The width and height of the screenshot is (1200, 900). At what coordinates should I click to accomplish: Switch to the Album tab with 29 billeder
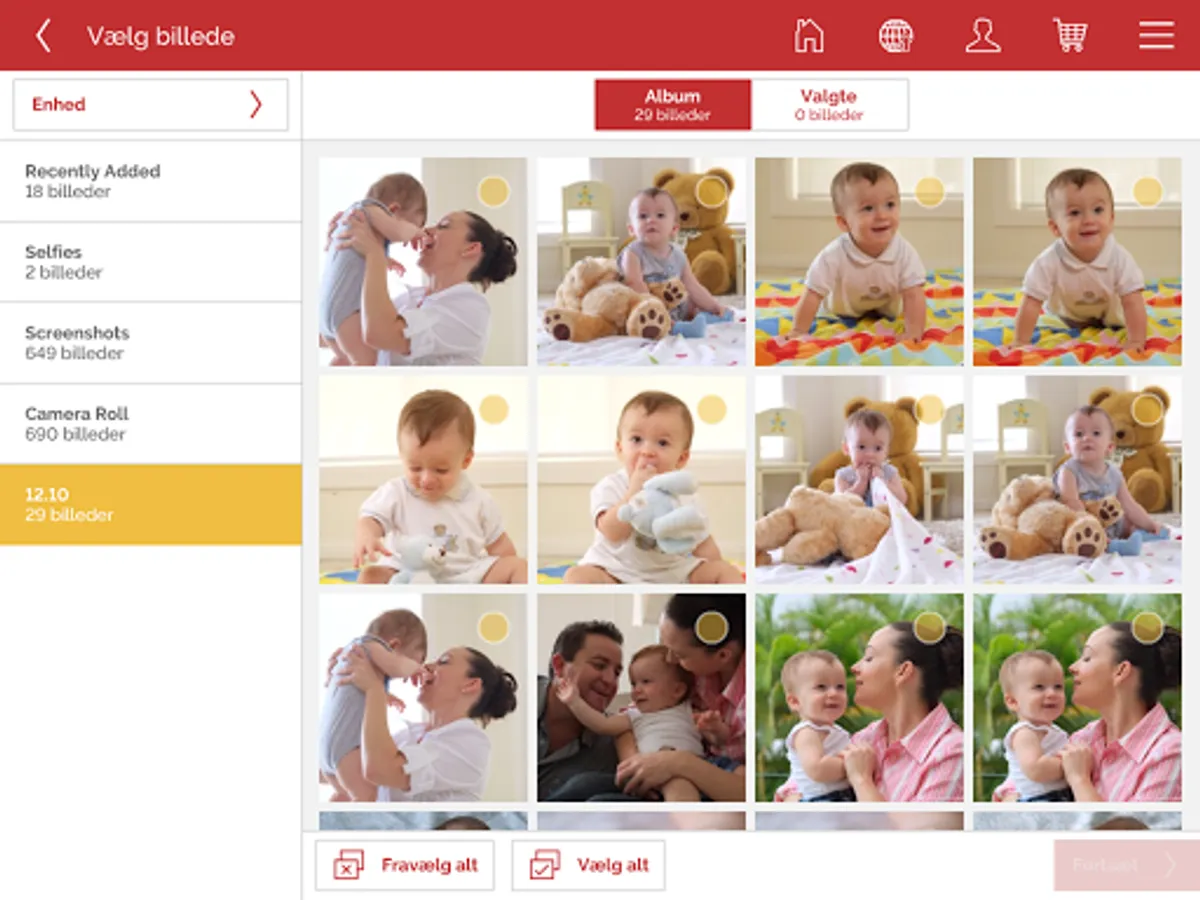(672, 105)
